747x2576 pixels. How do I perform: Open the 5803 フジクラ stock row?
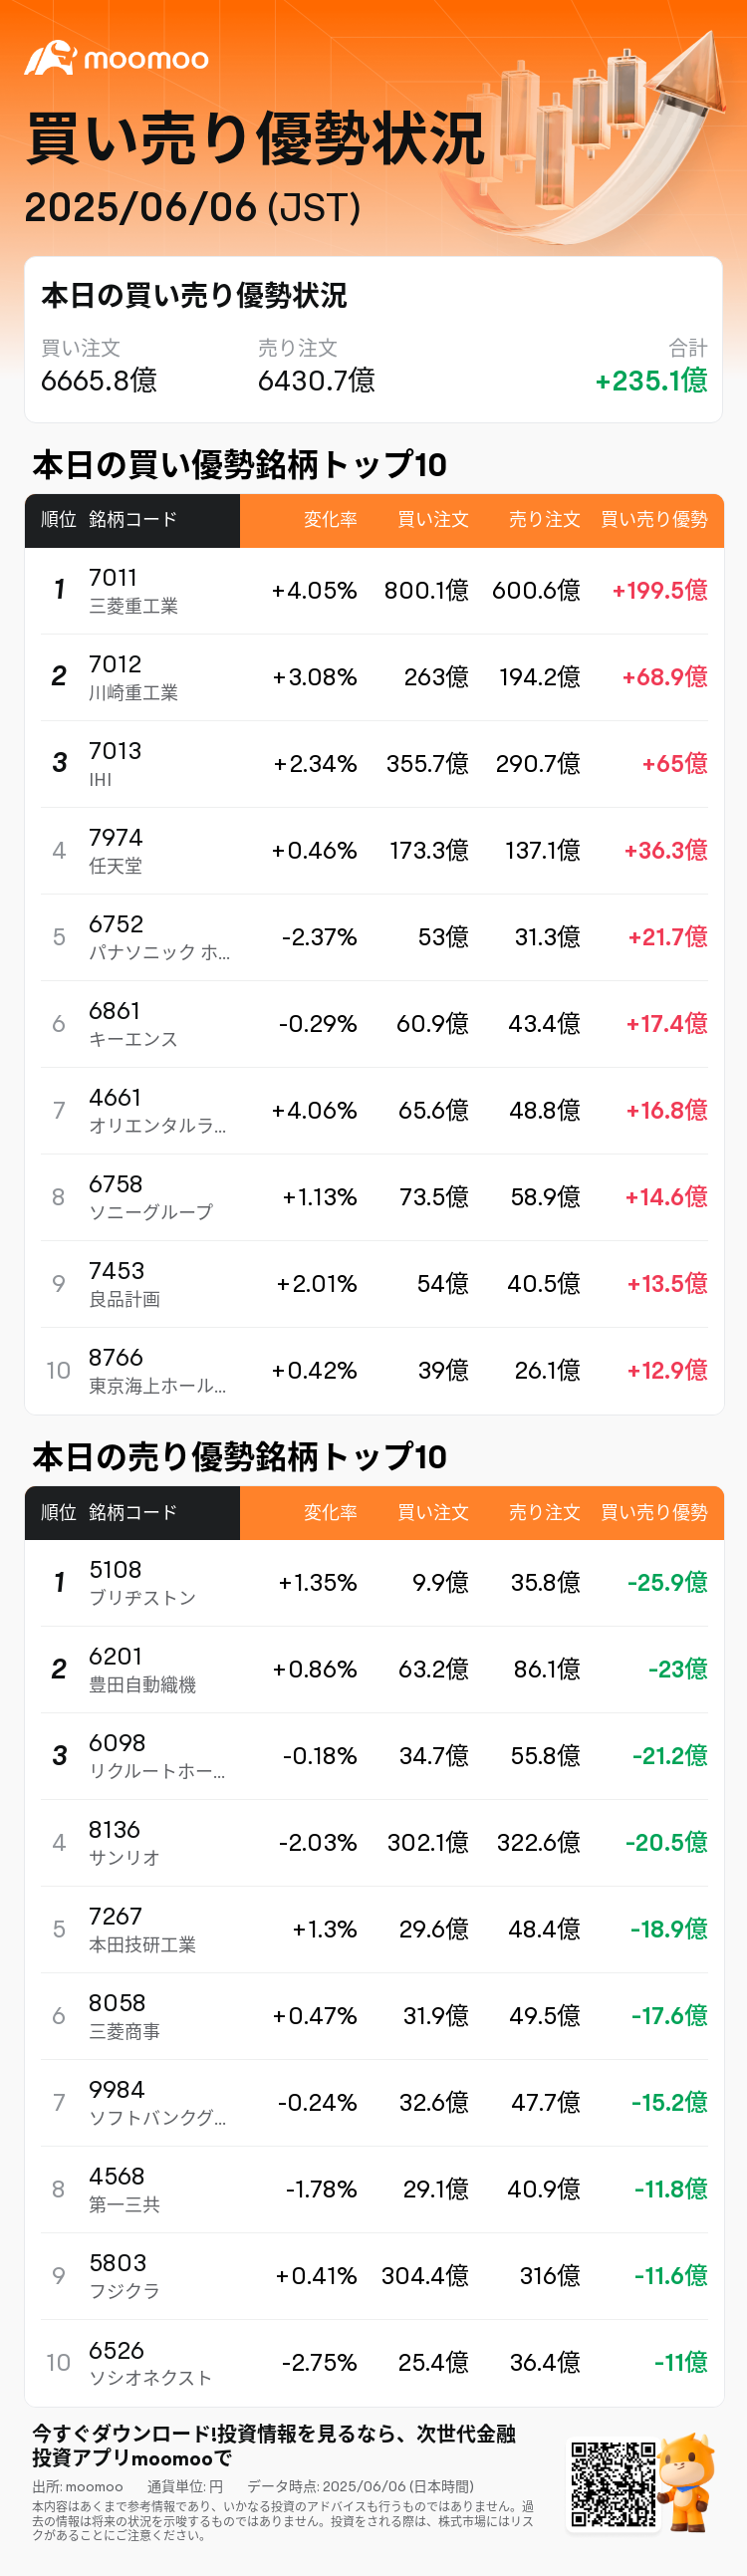coord(374,2275)
